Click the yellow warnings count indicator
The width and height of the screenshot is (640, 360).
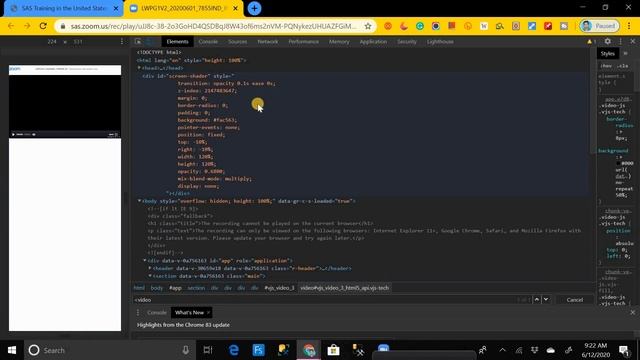[591, 41]
